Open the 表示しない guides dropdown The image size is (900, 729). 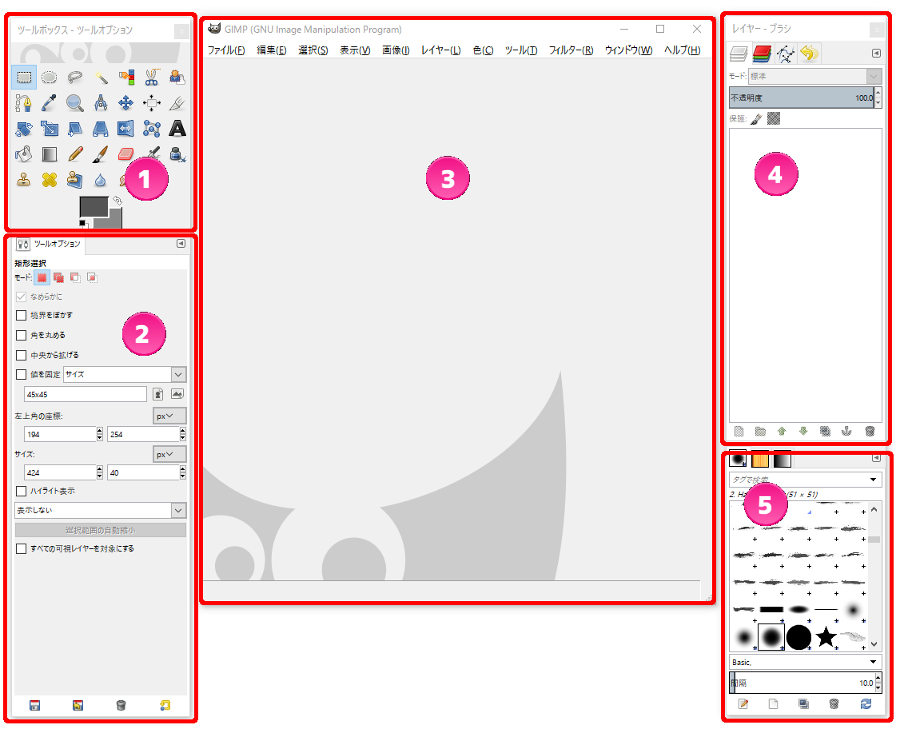[x=100, y=510]
